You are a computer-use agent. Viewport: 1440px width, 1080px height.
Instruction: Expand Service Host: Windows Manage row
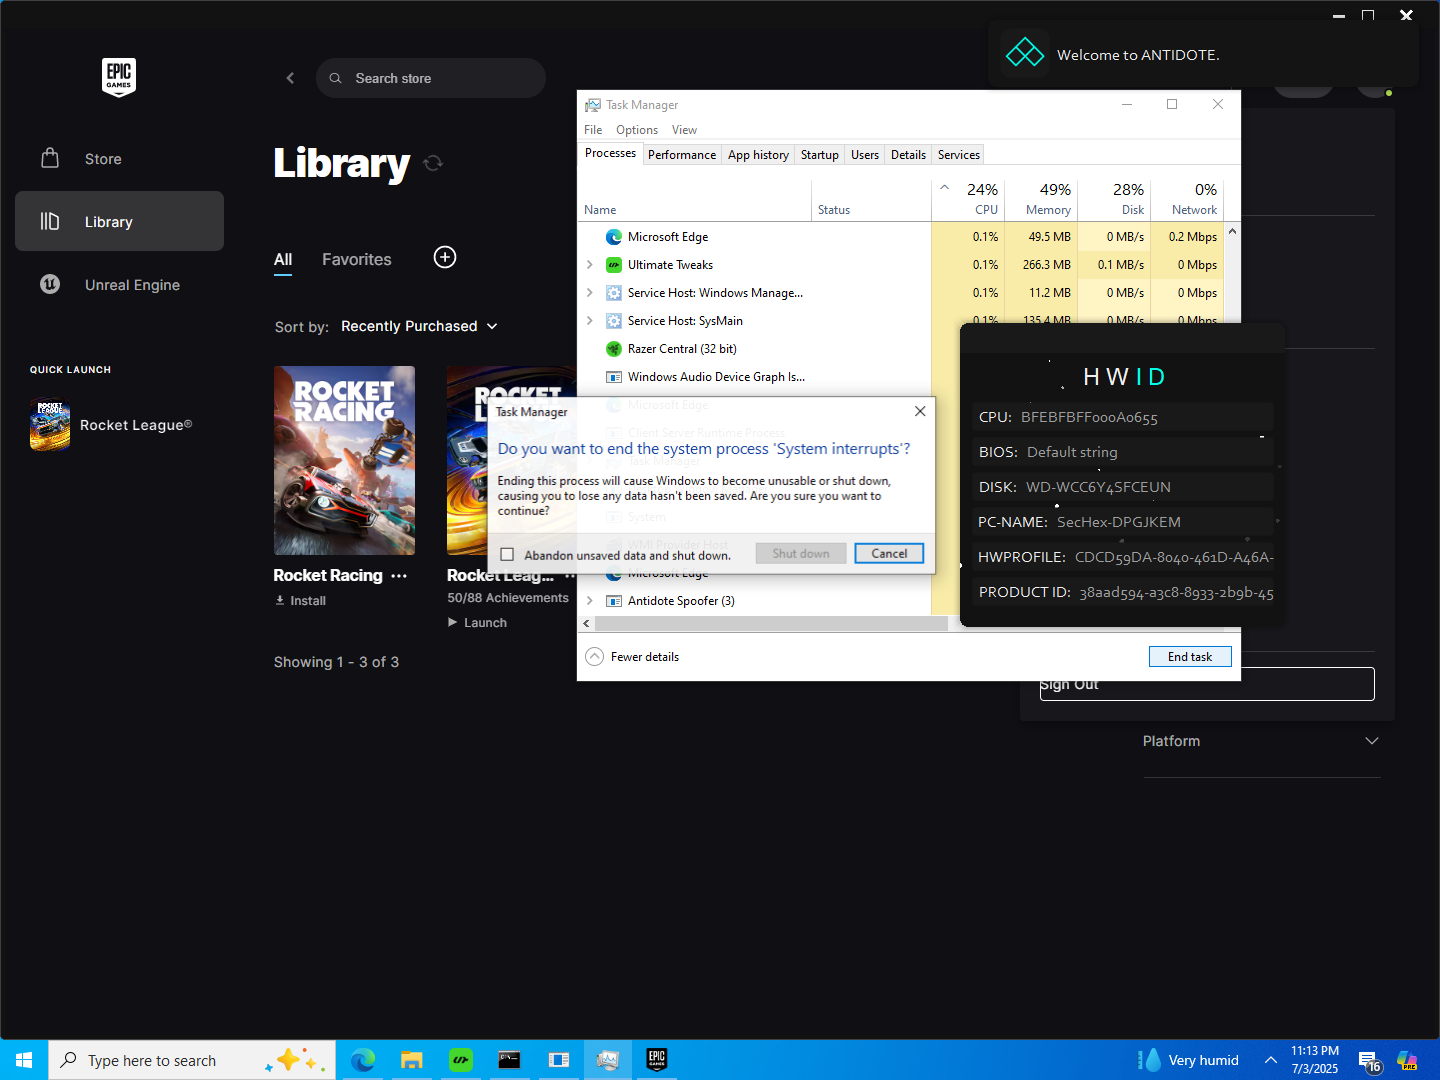point(589,293)
